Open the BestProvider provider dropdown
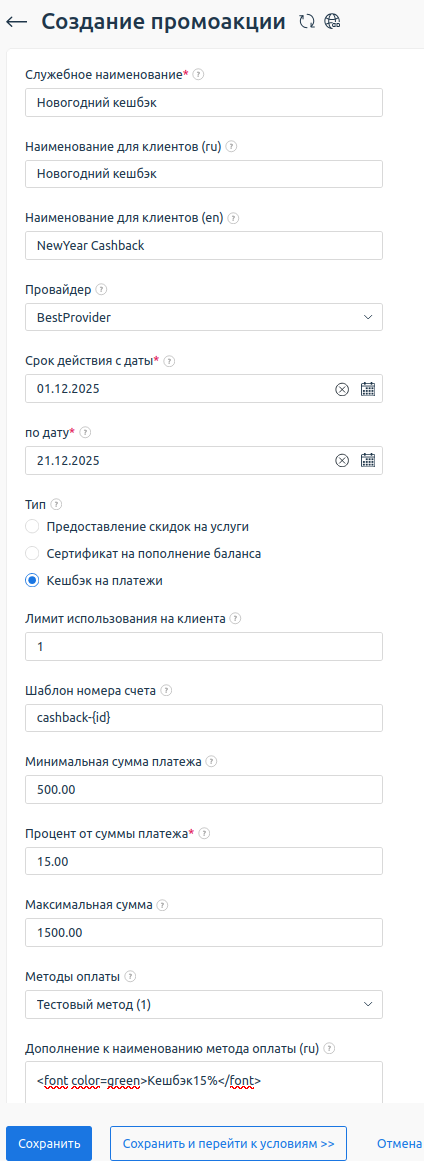 tap(204, 317)
